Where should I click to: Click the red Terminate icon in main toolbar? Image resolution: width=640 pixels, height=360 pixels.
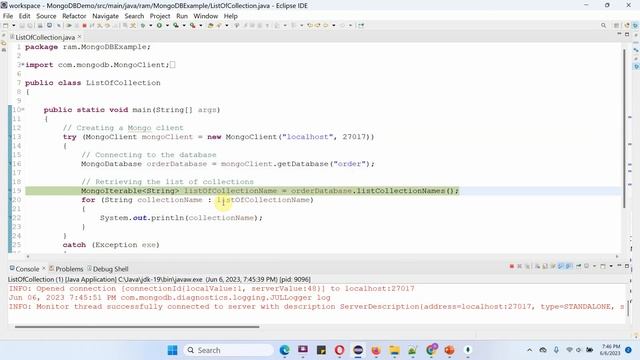84,25
